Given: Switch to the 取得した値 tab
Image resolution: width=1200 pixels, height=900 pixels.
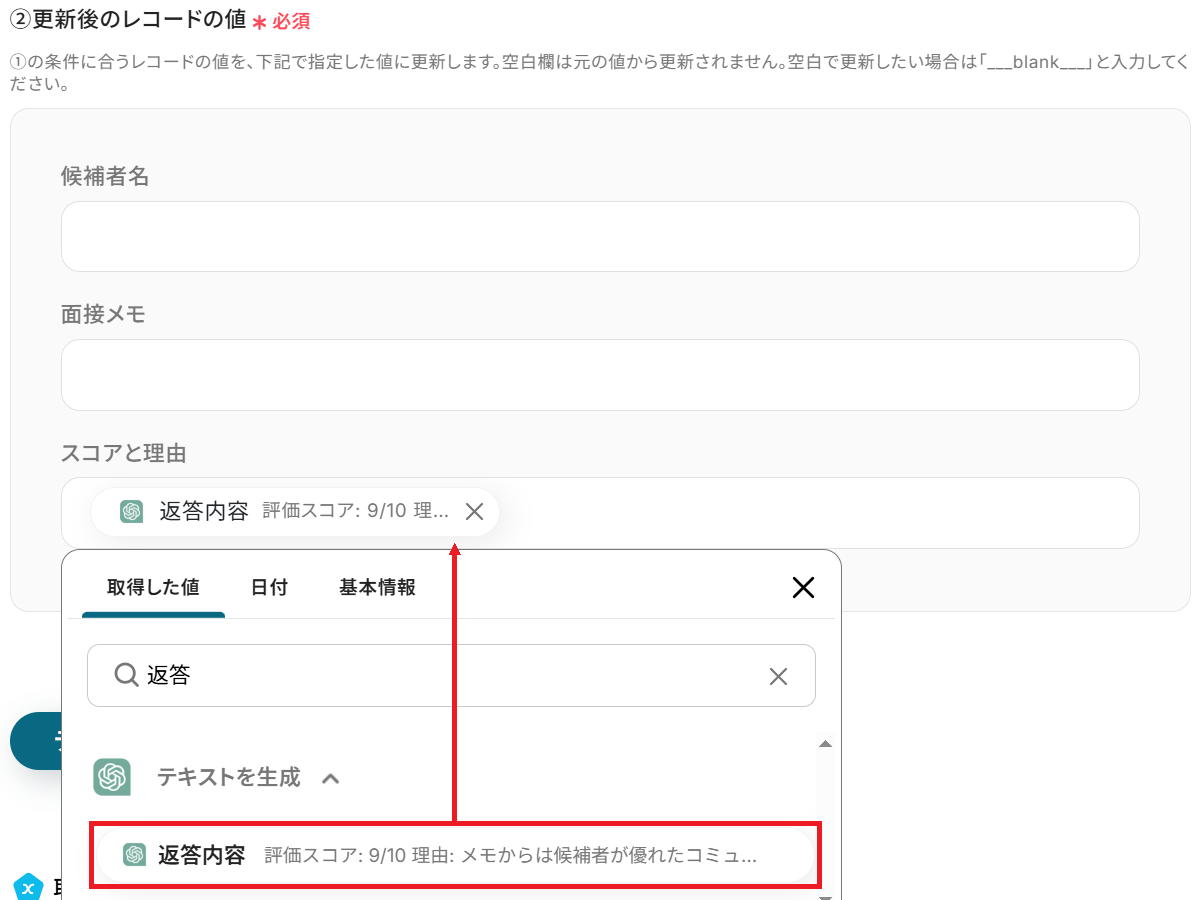Looking at the screenshot, I should 153,587.
